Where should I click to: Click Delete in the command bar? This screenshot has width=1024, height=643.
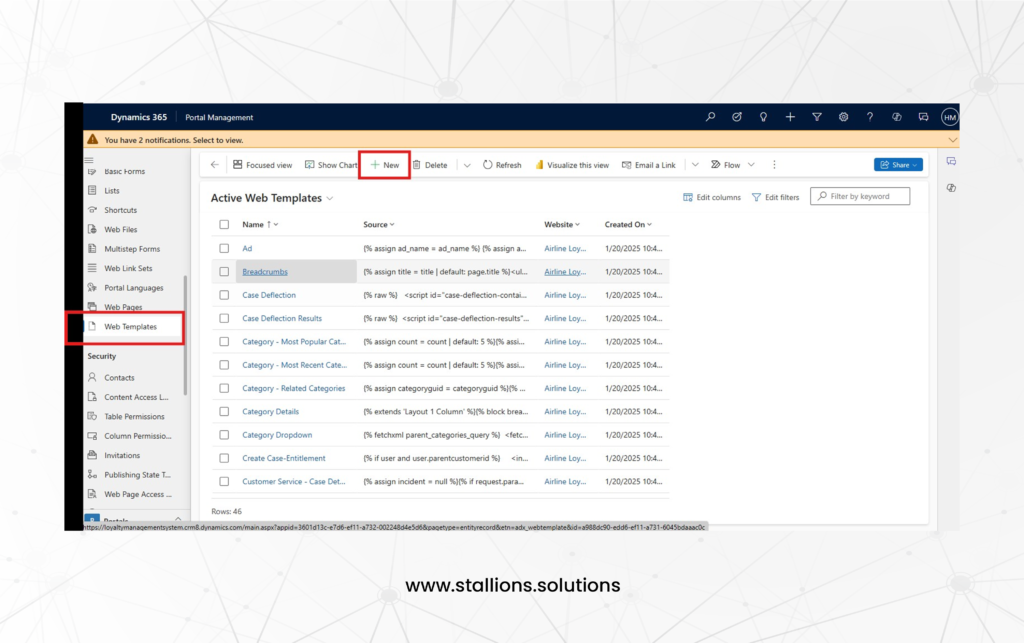pos(430,165)
